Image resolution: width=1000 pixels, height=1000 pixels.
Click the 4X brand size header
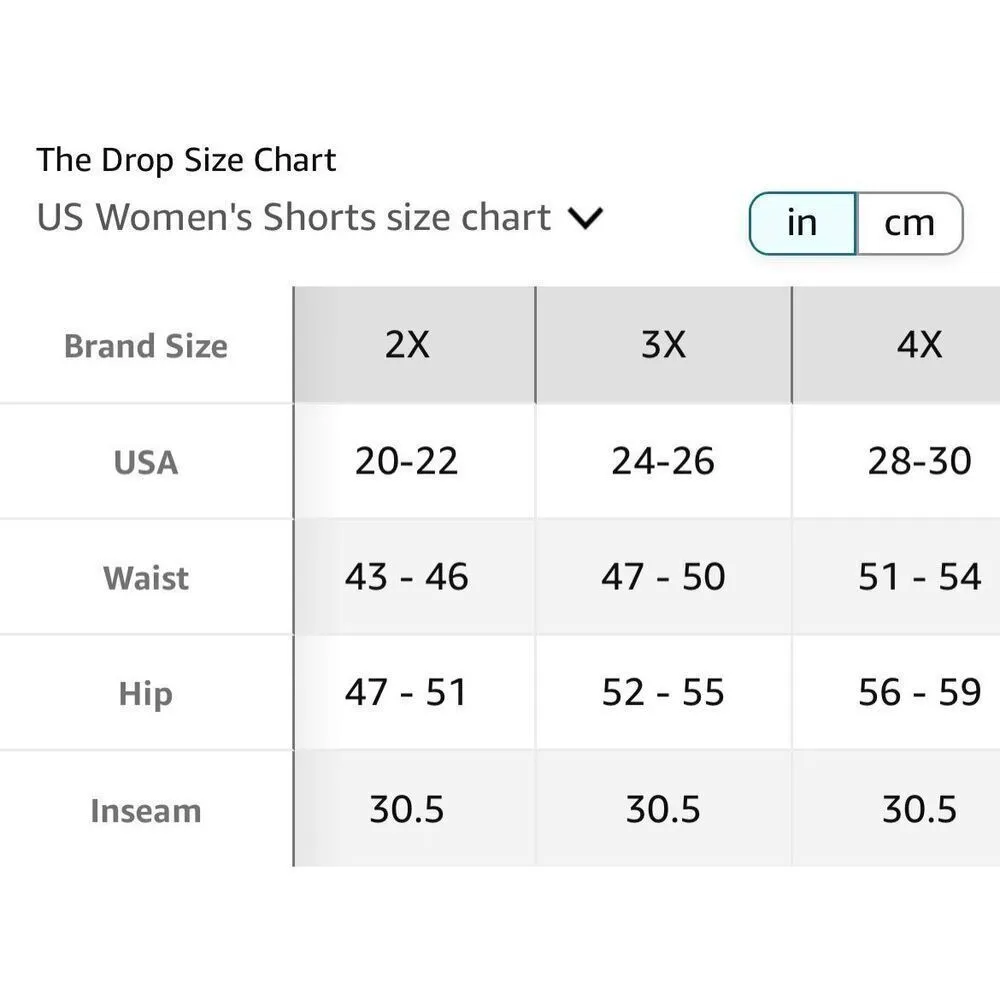coord(922,345)
